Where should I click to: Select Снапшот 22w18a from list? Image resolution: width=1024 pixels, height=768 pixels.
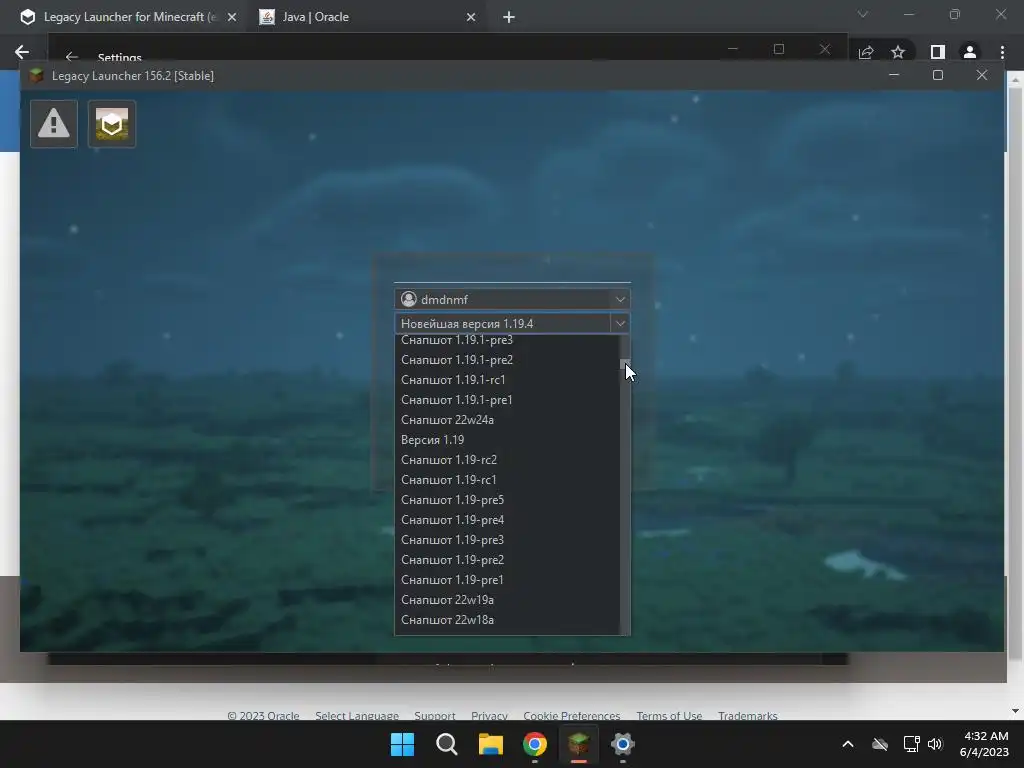[x=507, y=620]
